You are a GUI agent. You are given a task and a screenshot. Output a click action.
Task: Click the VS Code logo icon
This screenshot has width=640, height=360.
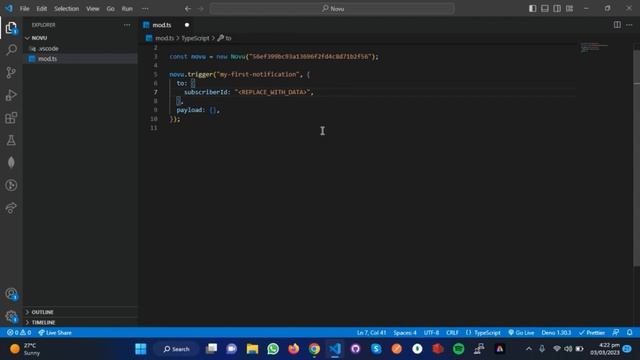(x=9, y=9)
